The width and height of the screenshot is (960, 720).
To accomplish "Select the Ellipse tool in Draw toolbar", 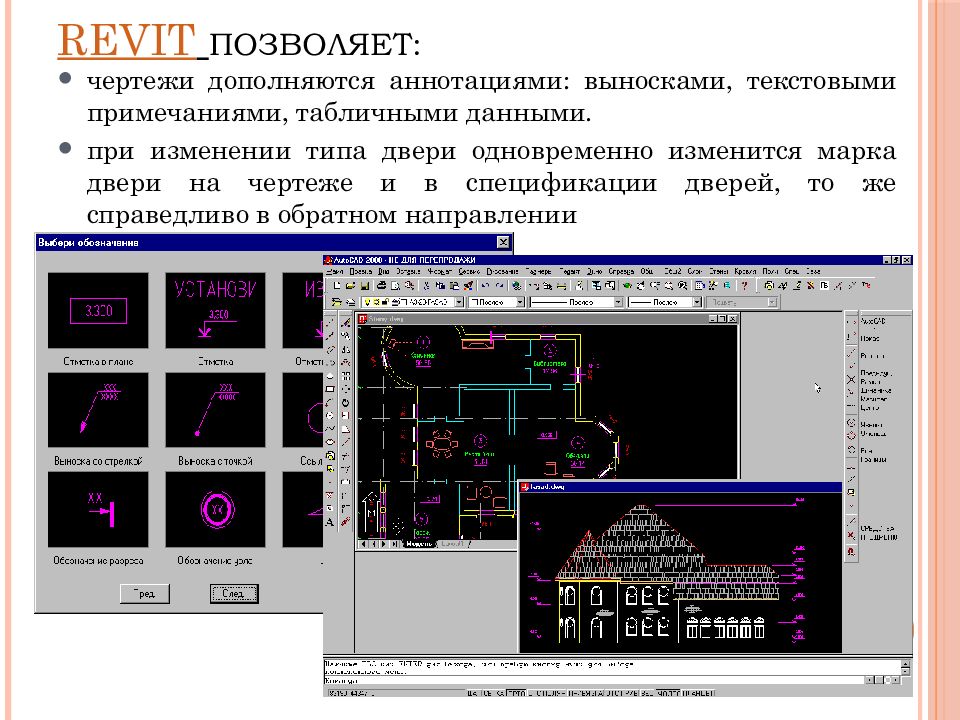I will [x=331, y=442].
